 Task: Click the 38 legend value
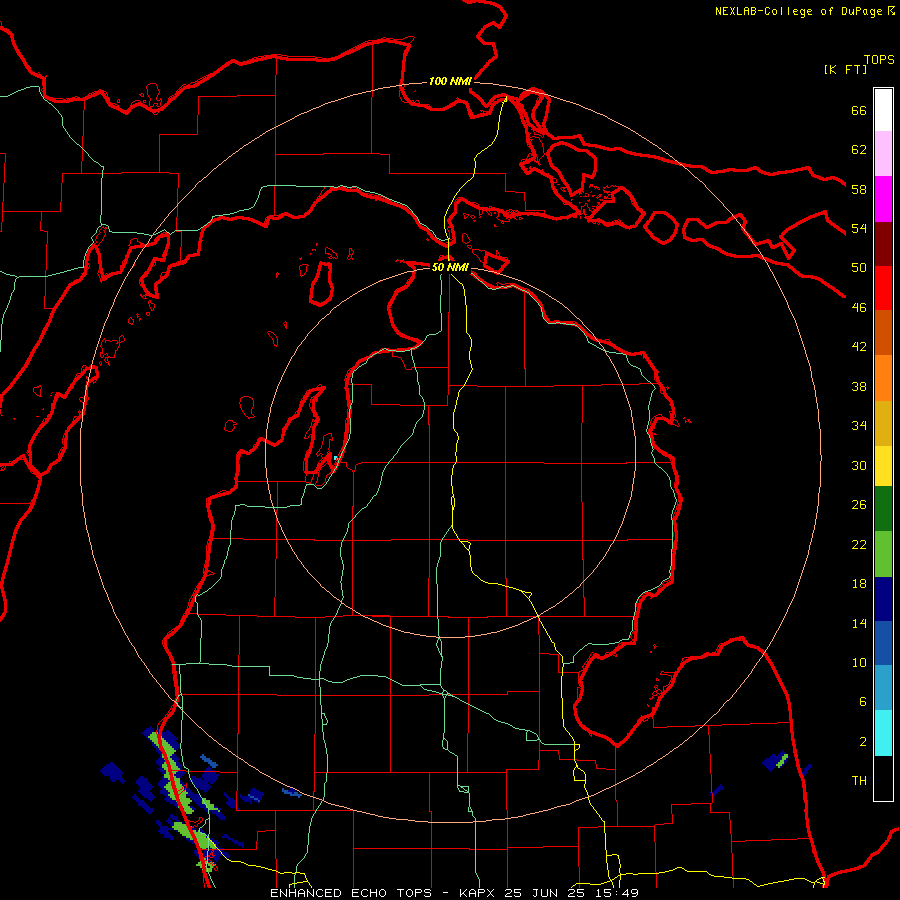[859, 386]
